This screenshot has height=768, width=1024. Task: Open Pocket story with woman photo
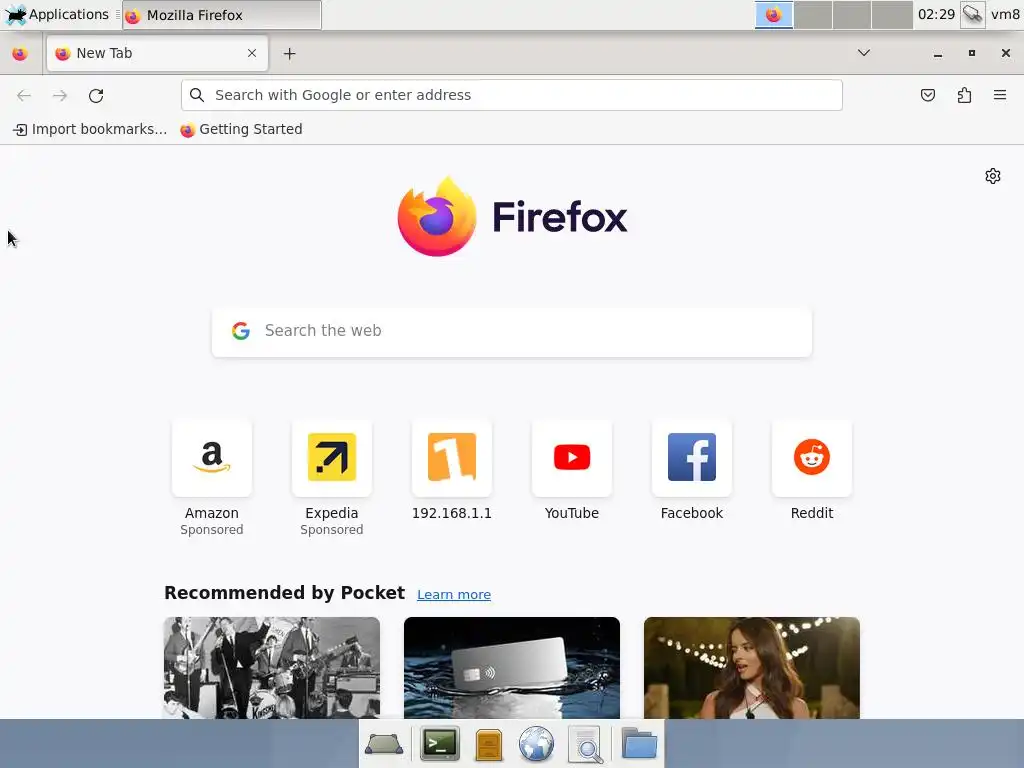click(752, 667)
